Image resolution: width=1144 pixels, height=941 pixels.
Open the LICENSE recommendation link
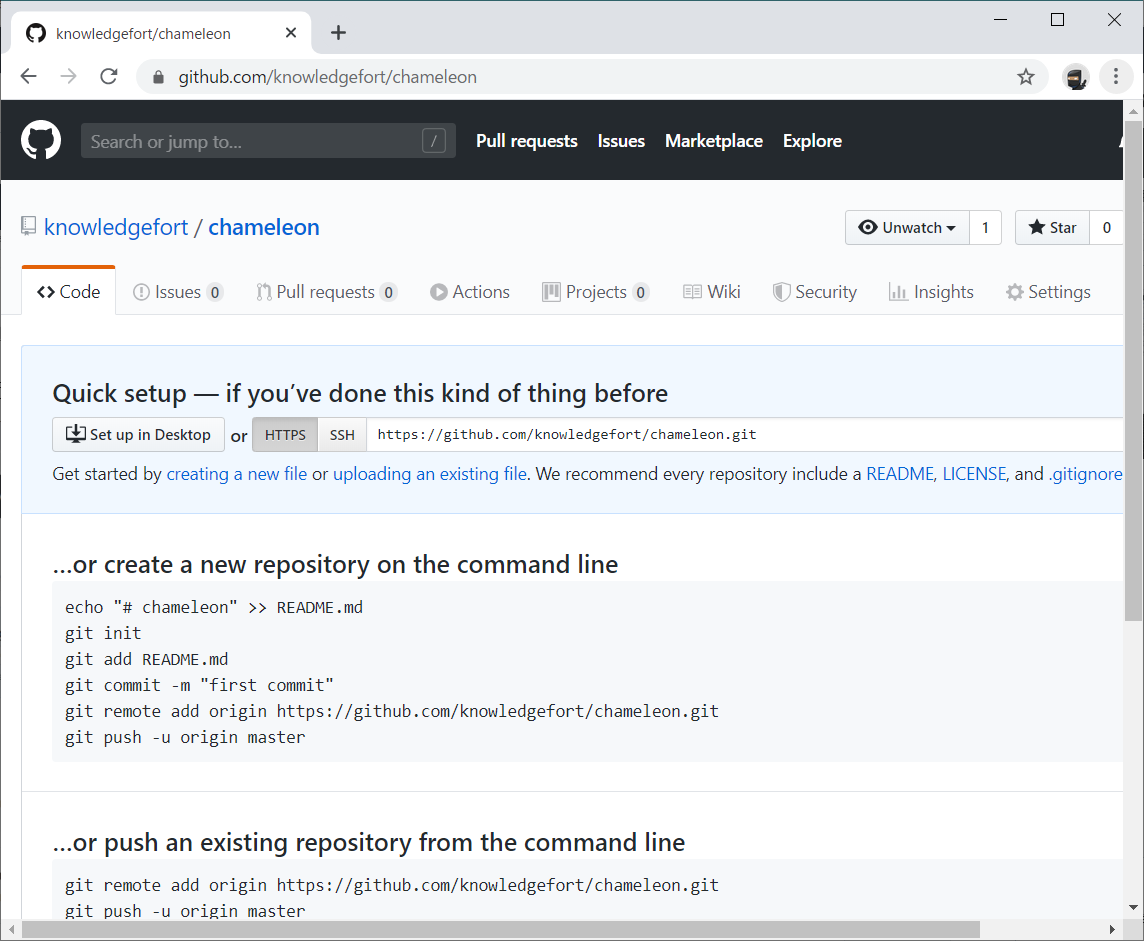click(x=974, y=474)
